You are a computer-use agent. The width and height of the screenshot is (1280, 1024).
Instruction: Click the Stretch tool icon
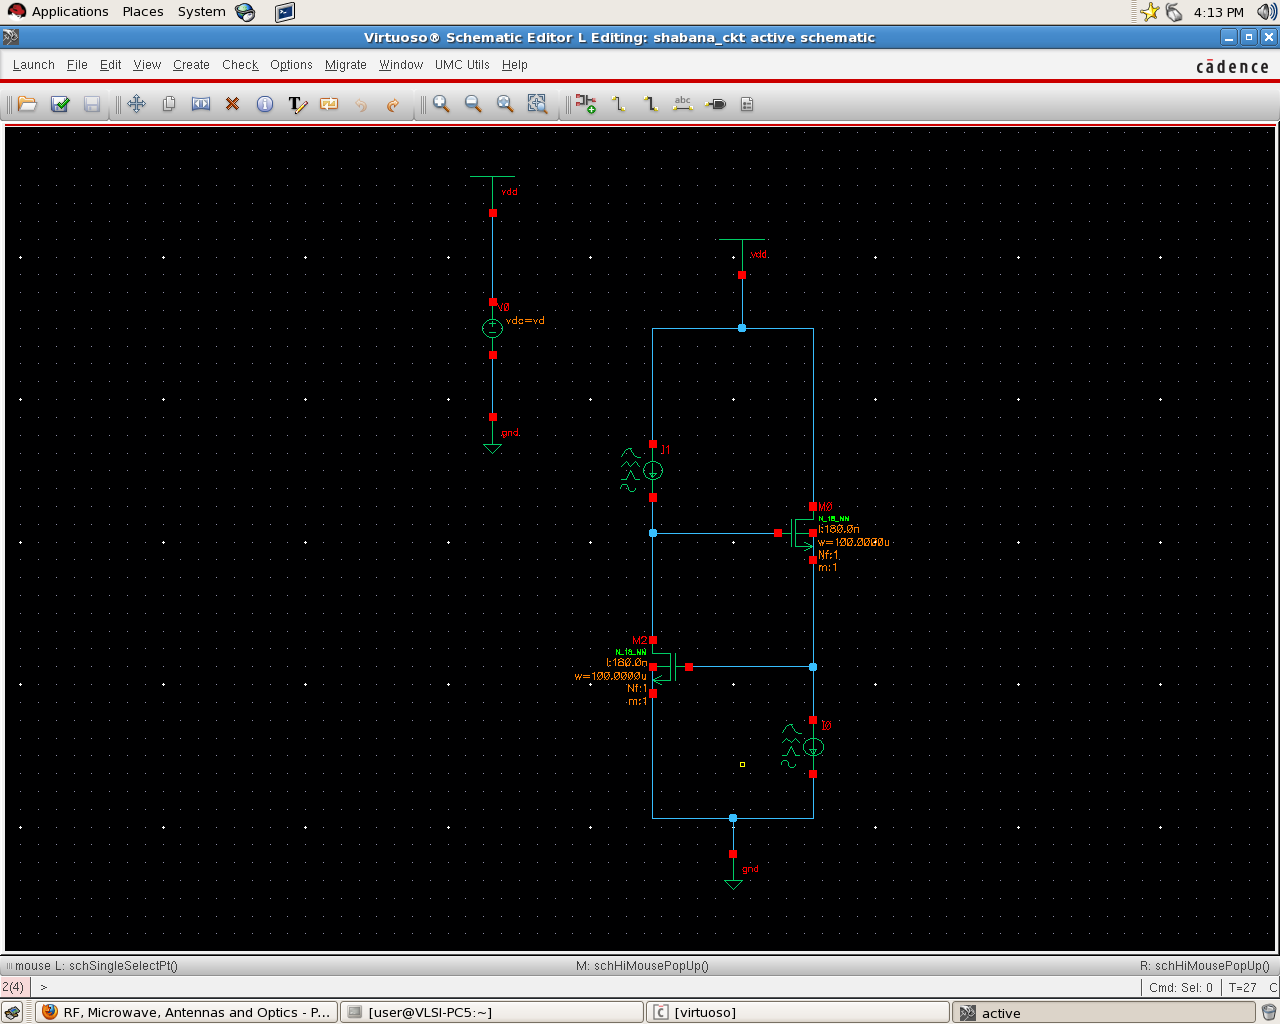201,104
